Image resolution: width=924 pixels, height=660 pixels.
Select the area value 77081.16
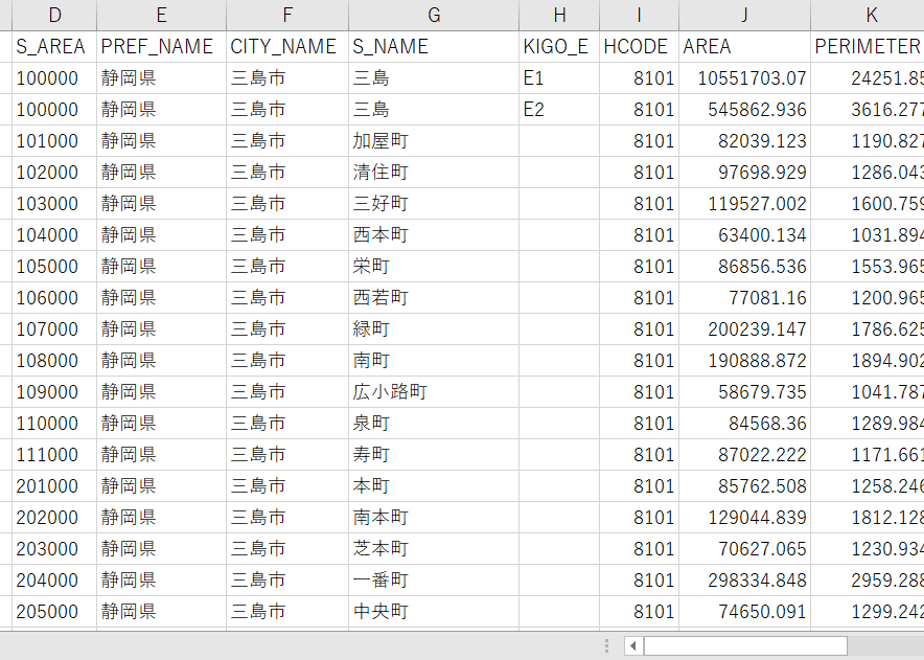coord(744,298)
